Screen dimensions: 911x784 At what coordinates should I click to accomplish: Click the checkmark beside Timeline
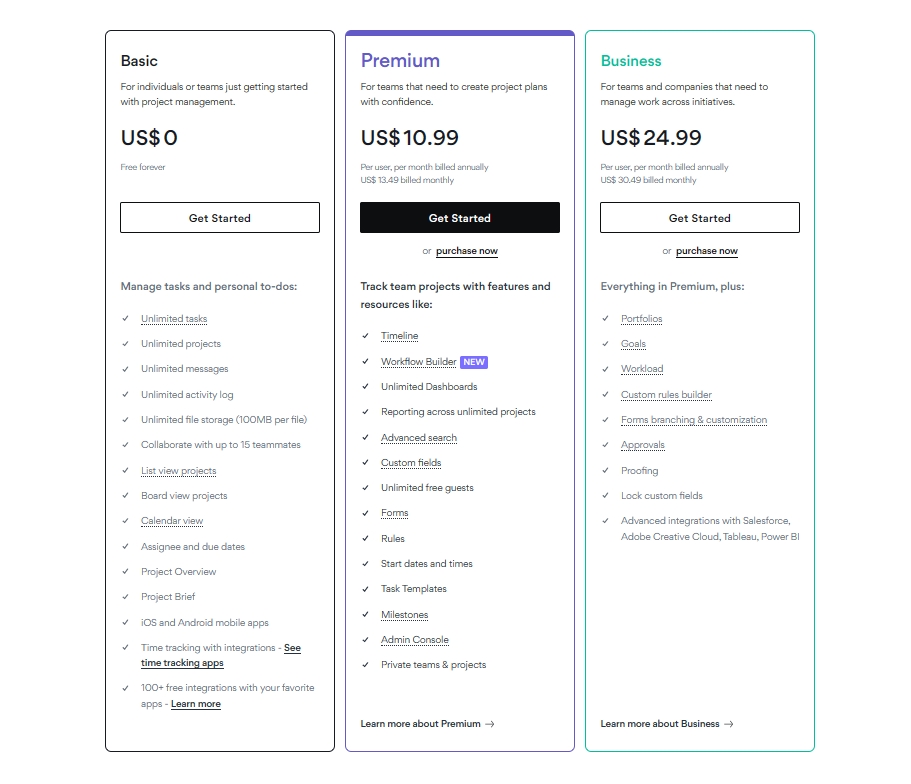click(x=365, y=335)
